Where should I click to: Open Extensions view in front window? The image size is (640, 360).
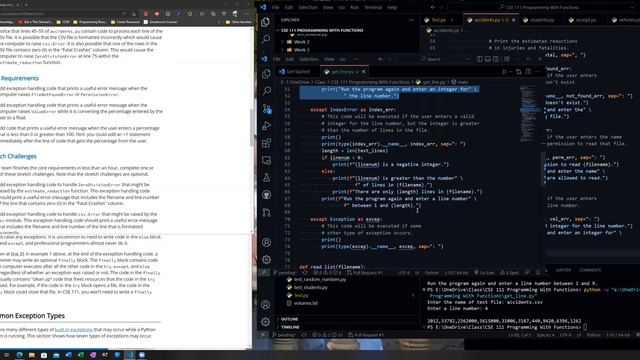[x=267, y=143]
